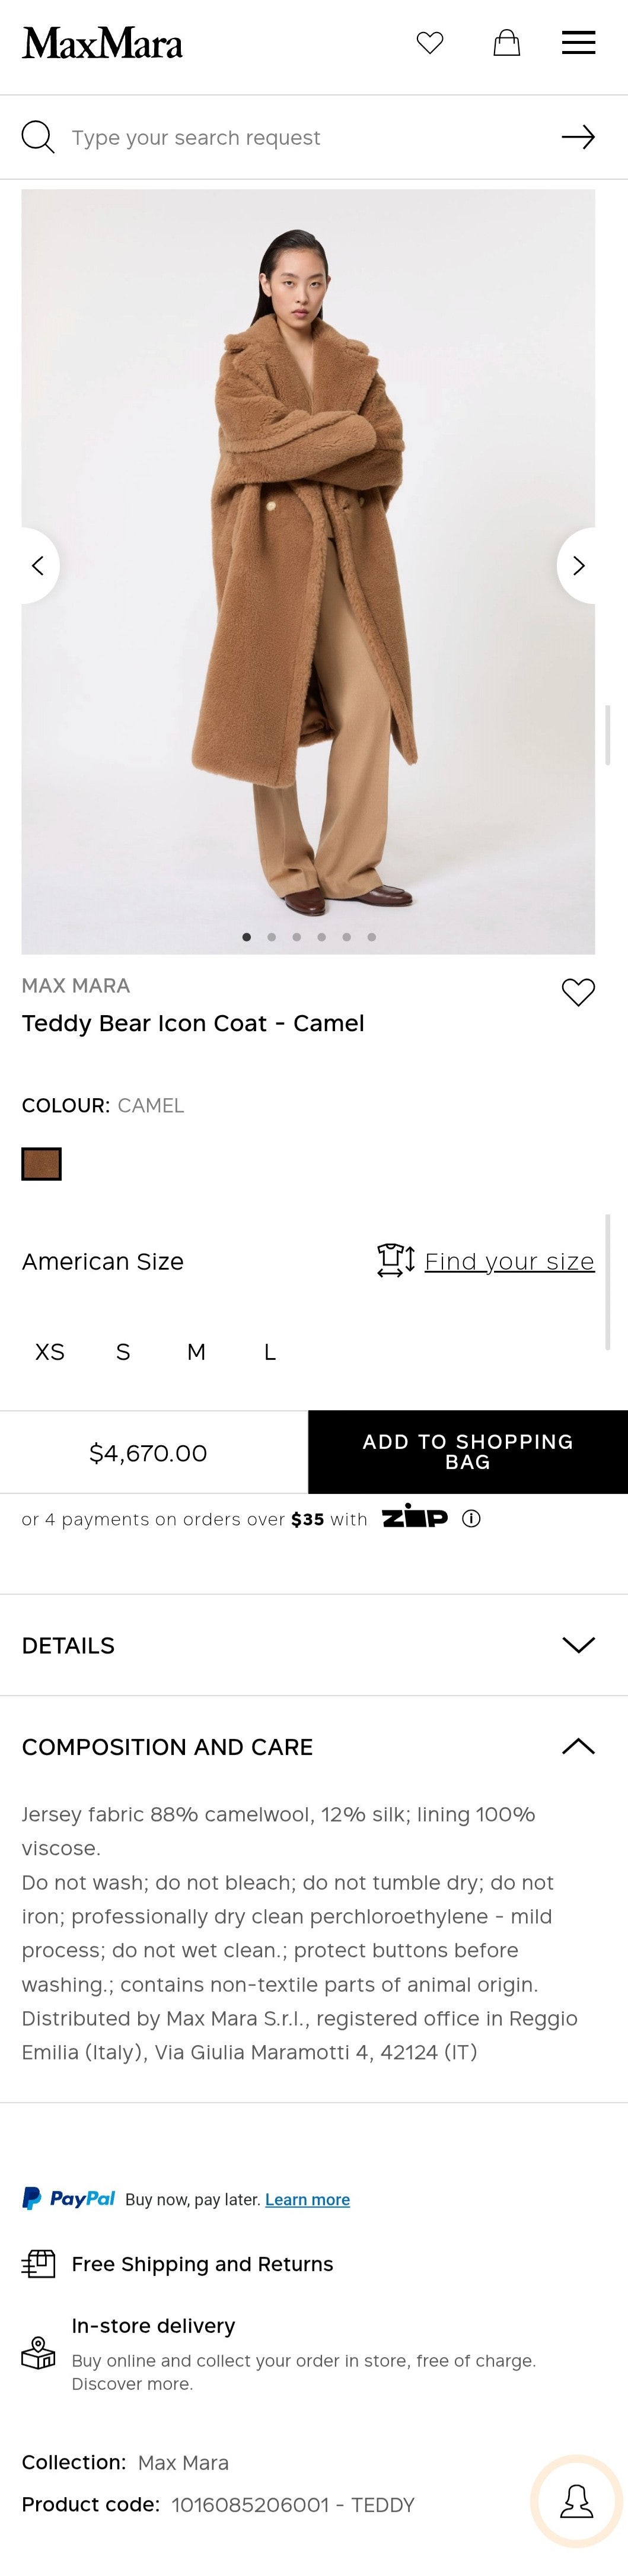This screenshot has width=628, height=2576.
Task: Click the search magnifier icon
Action: pos(38,137)
